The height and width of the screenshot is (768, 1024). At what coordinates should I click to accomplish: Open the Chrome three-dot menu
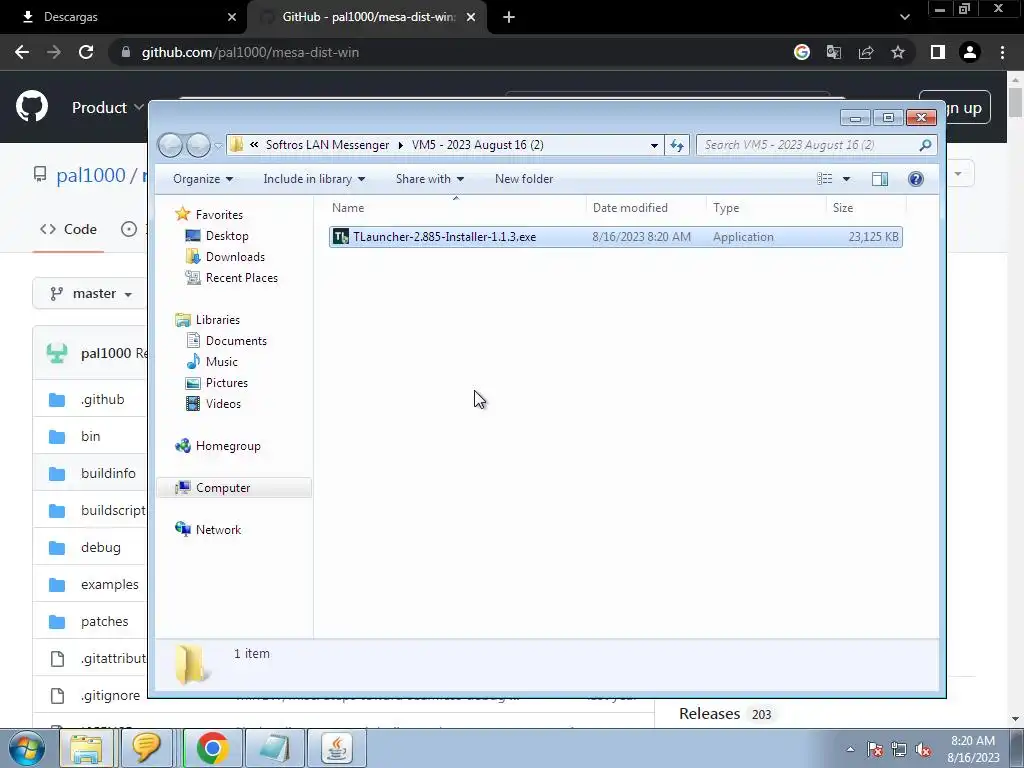point(1002,52)
